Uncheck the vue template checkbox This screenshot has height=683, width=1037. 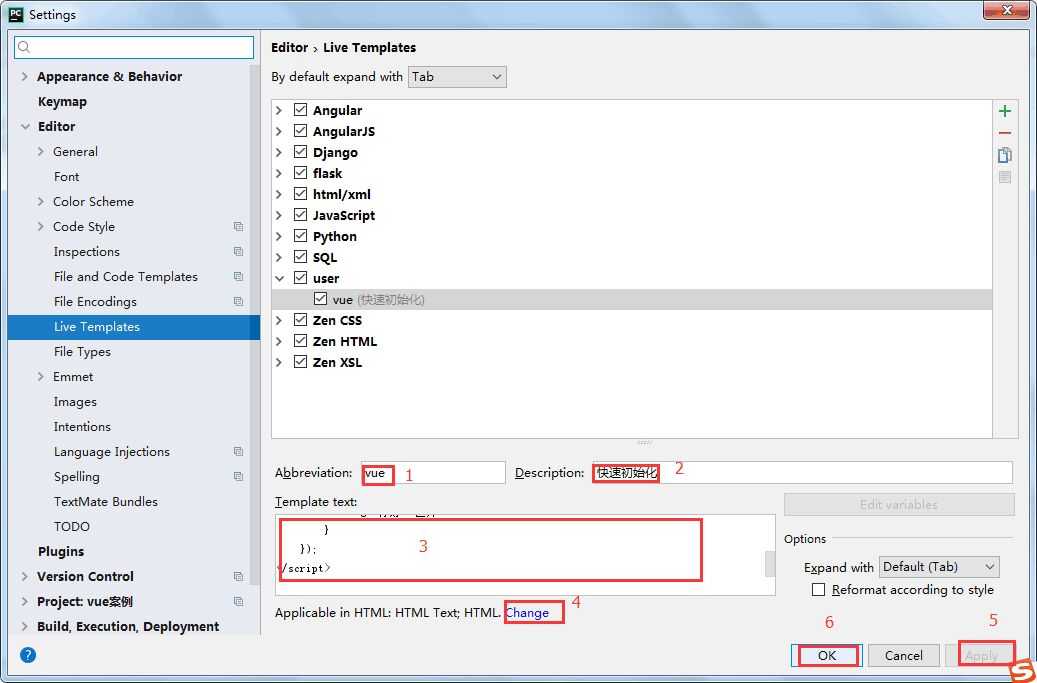(x=321, y=299)
